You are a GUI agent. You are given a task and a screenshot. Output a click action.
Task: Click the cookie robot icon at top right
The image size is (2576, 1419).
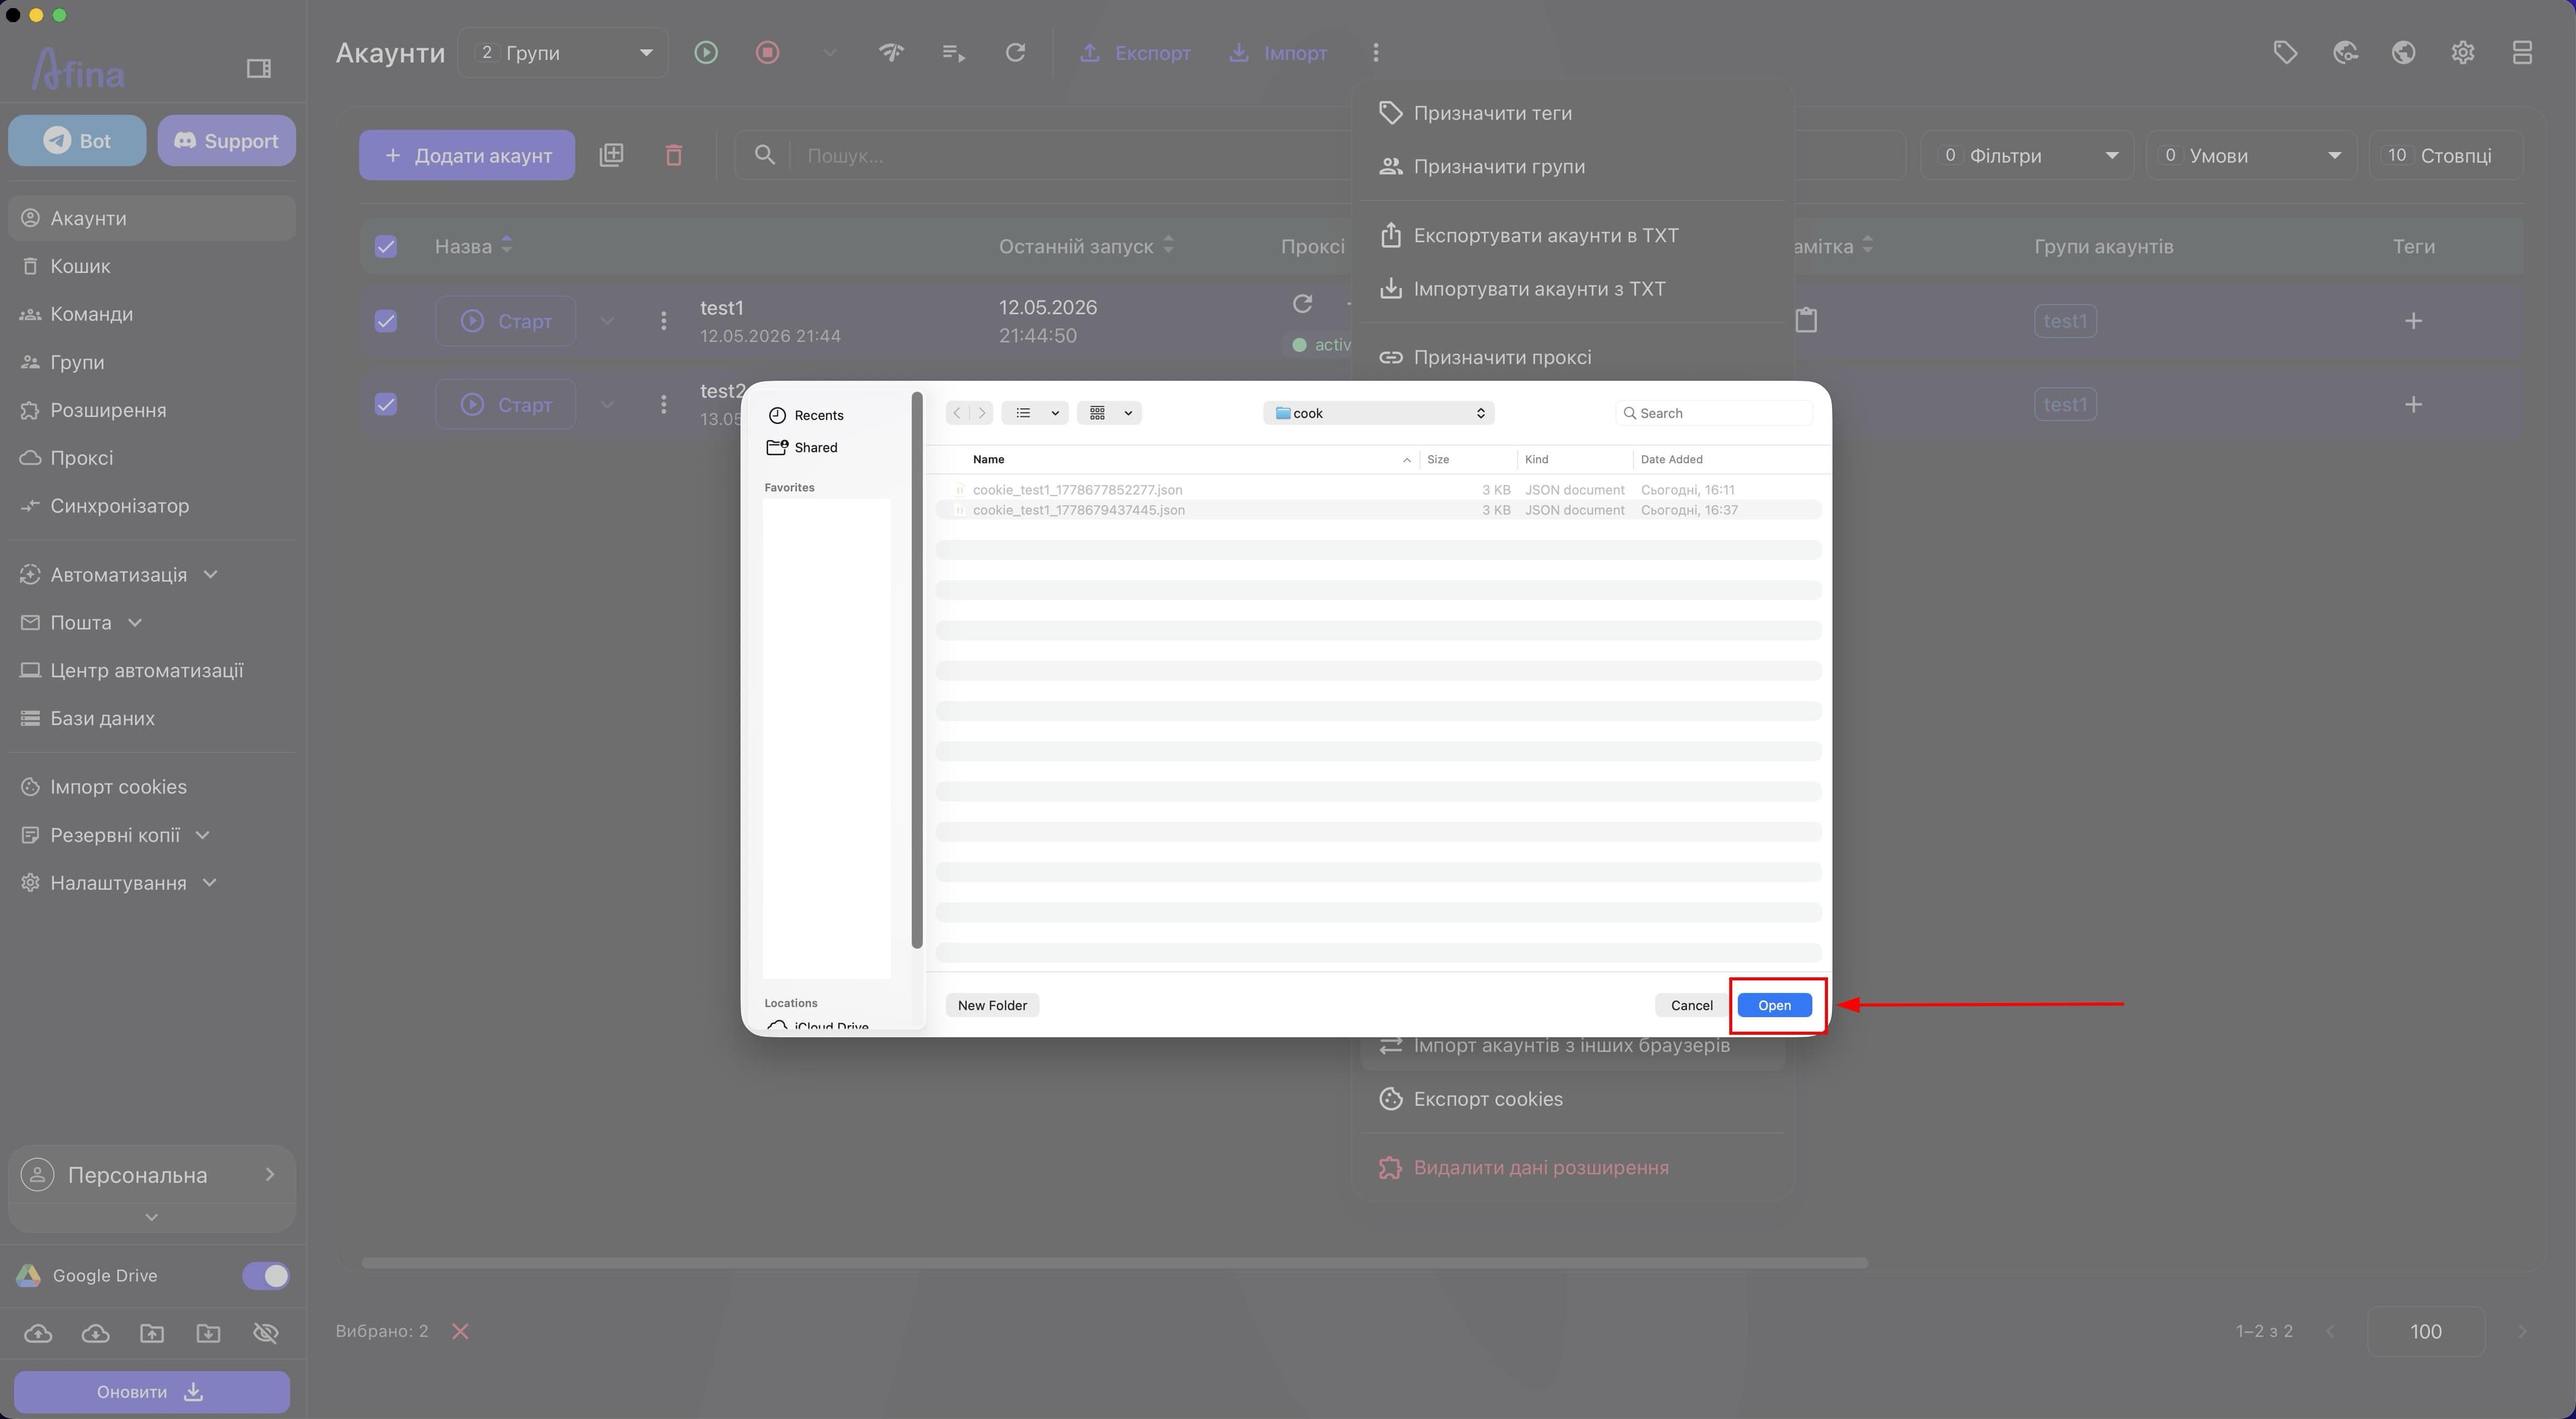pyautogui.click(x=2345, y=52)
